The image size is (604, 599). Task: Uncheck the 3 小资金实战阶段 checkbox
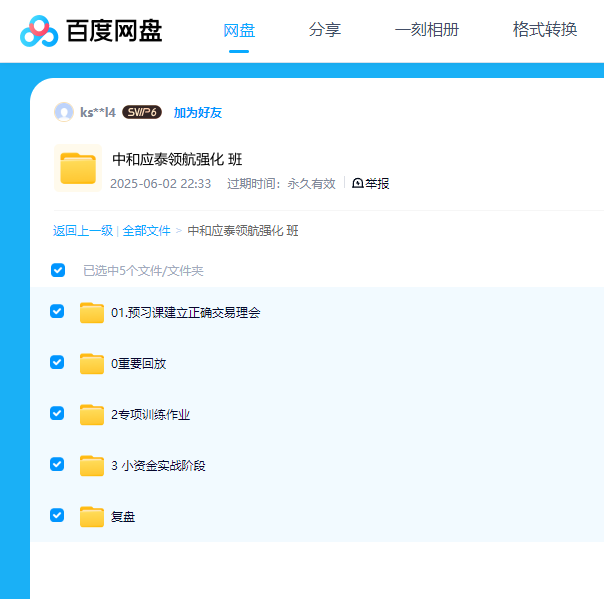click(x=57, y=464)
